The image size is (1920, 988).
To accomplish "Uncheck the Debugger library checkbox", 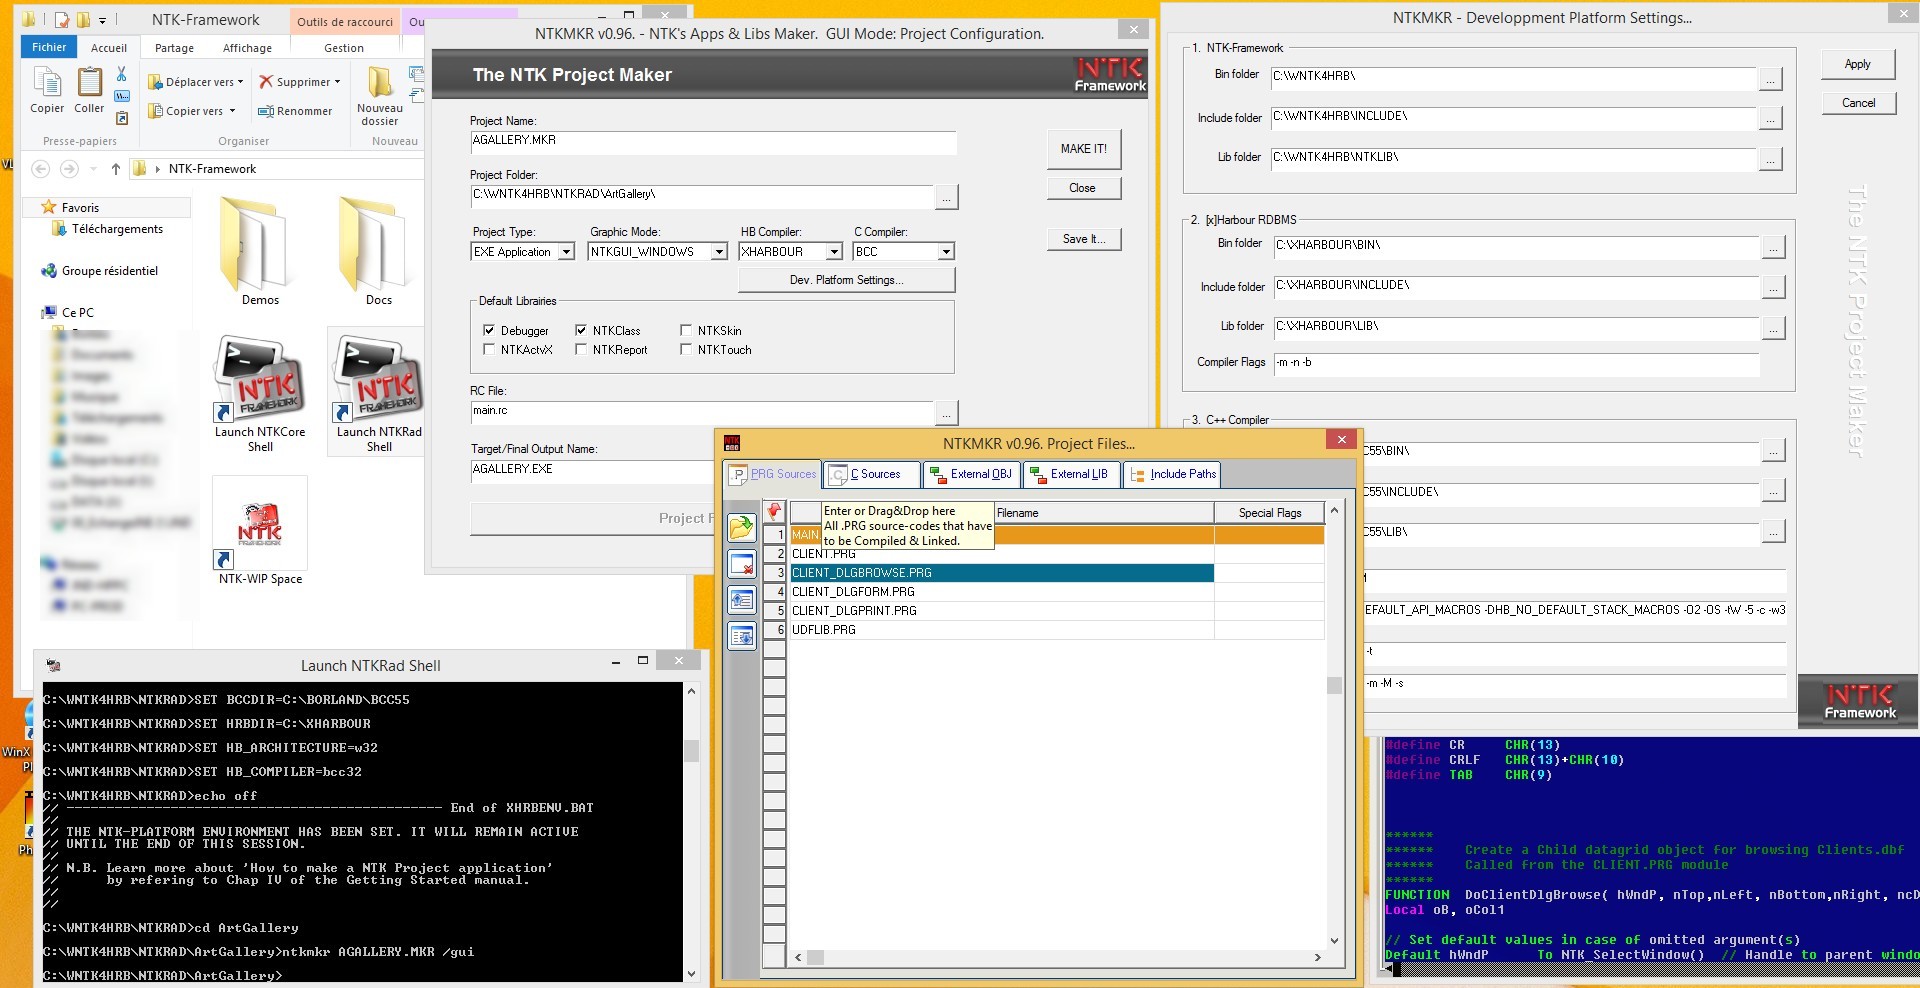I will (x=489, y=330).
